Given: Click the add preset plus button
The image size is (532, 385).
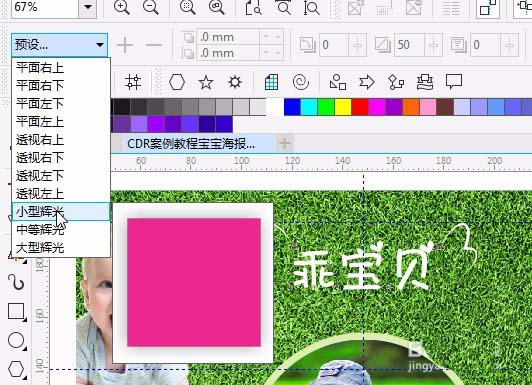Looking at the screenshot, I should 125,45.
